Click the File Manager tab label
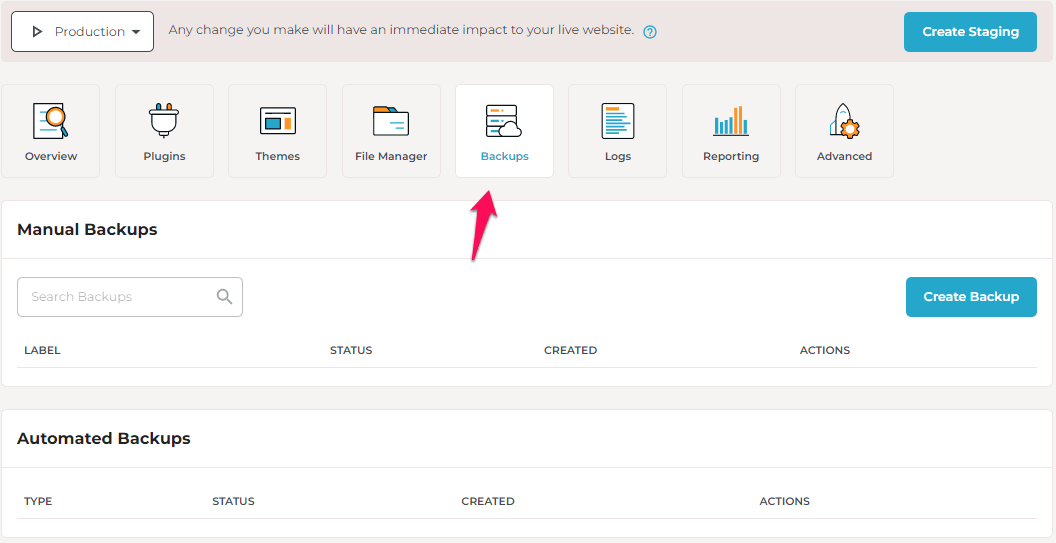Viewport: 1056px width, 543px height. tap(391, 156)
